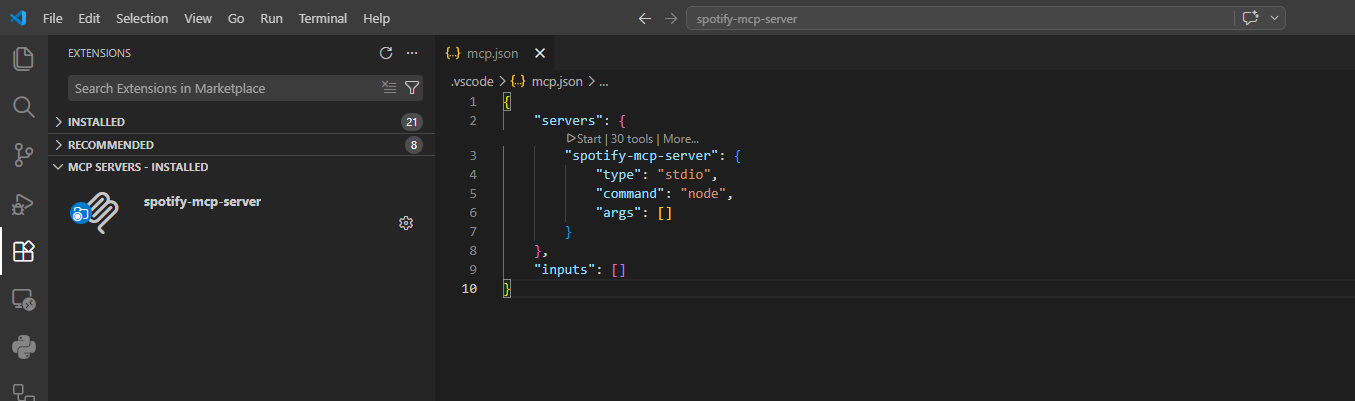Click the EXTENSIONS panel title

[x=99, y=53]
